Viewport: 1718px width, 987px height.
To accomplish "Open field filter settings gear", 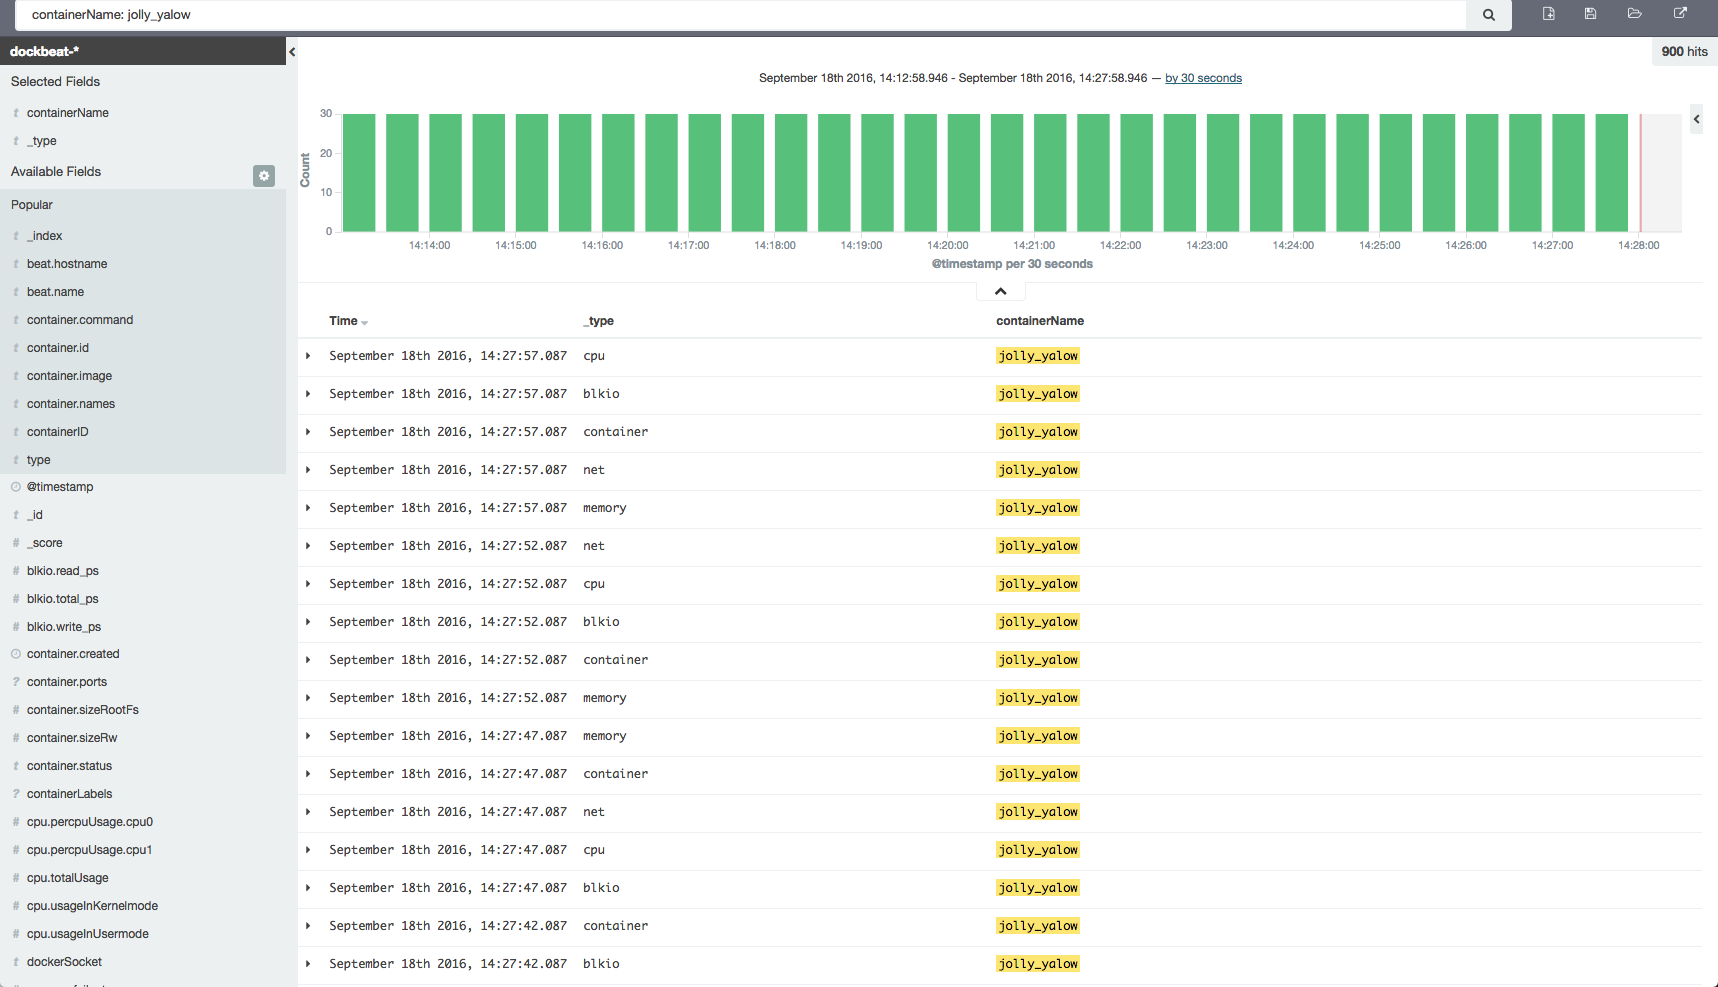I will [x=264, y=176].
